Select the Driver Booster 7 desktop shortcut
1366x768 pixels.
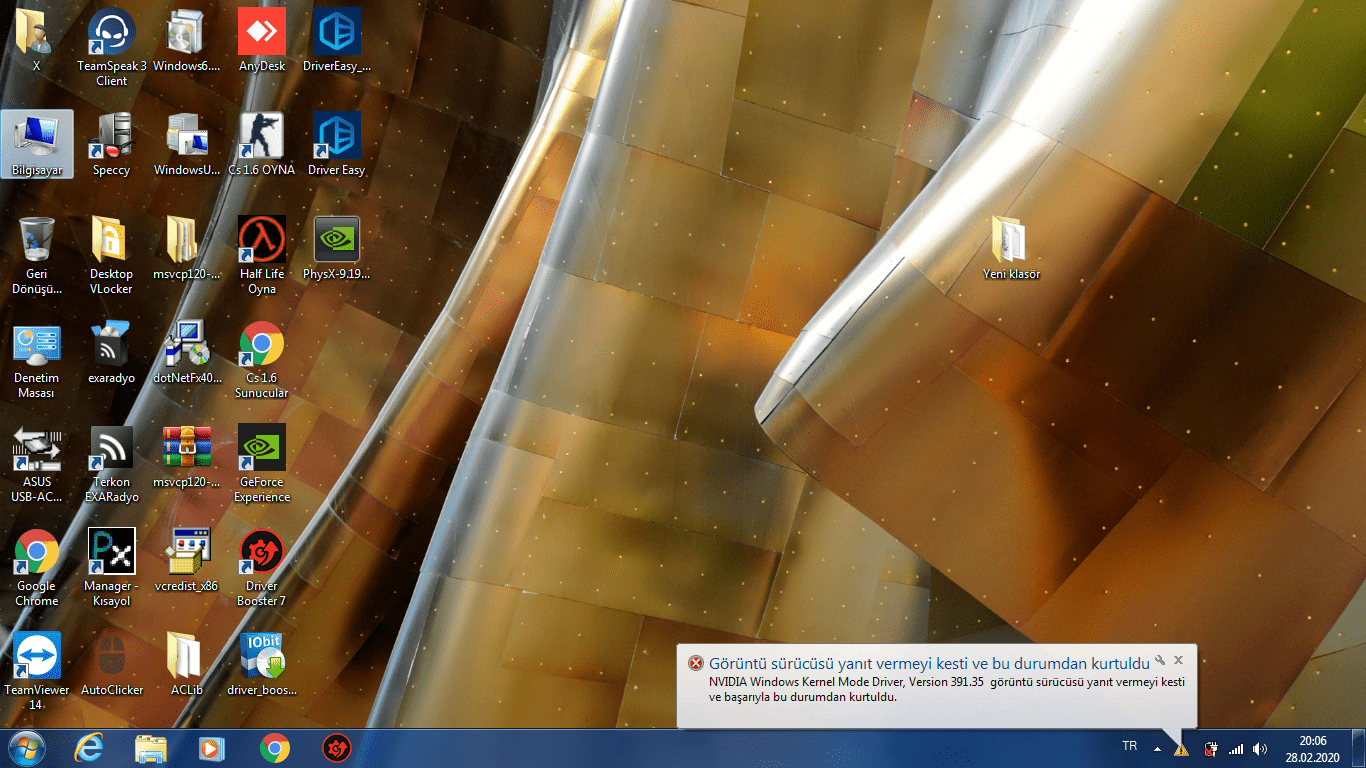pyautogui.click(x=262, y=567)
